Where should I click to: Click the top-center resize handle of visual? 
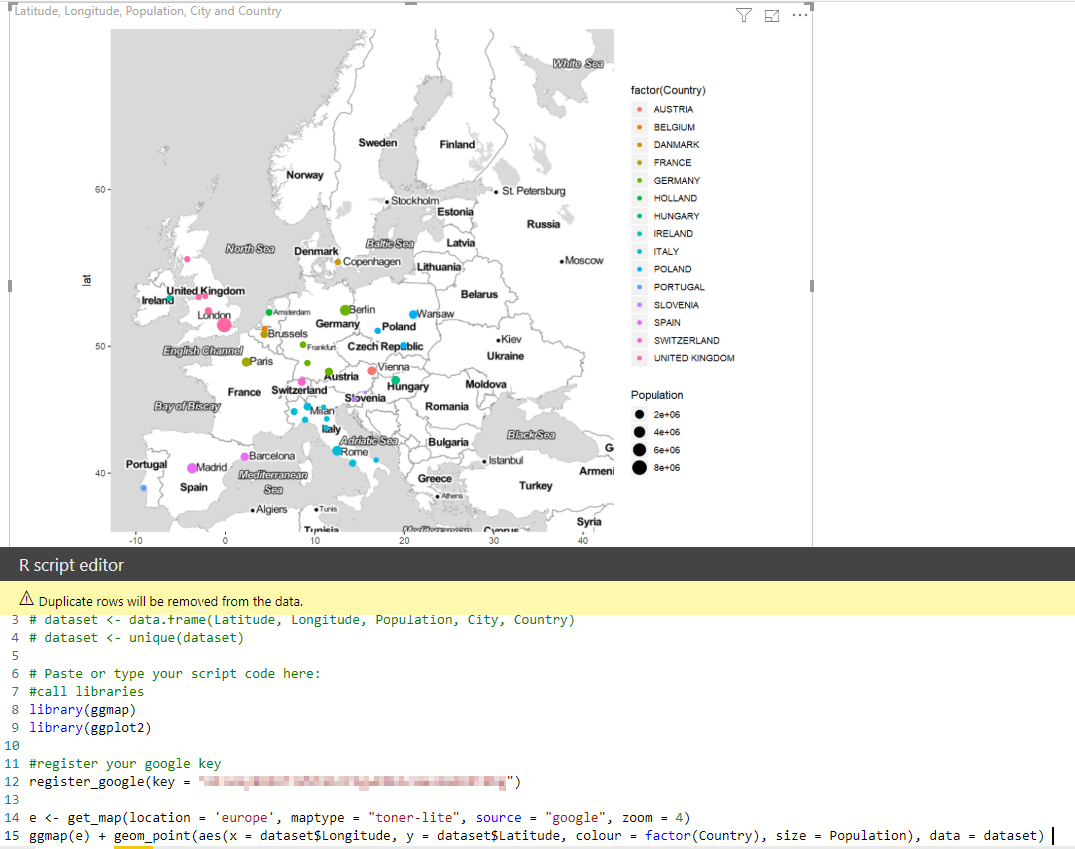coord(411,4)
